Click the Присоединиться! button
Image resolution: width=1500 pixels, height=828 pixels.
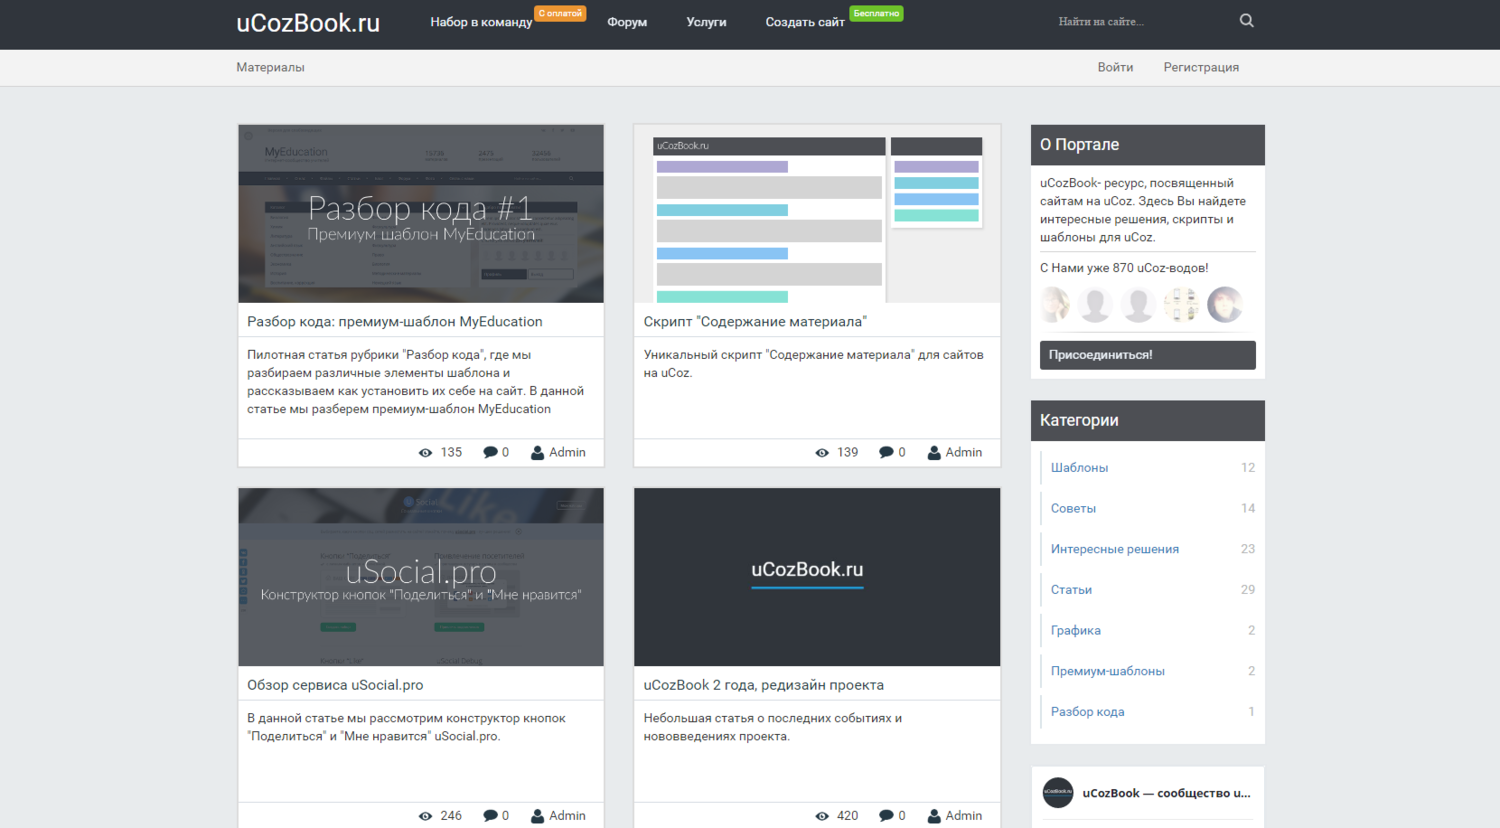pos(1148,355)
